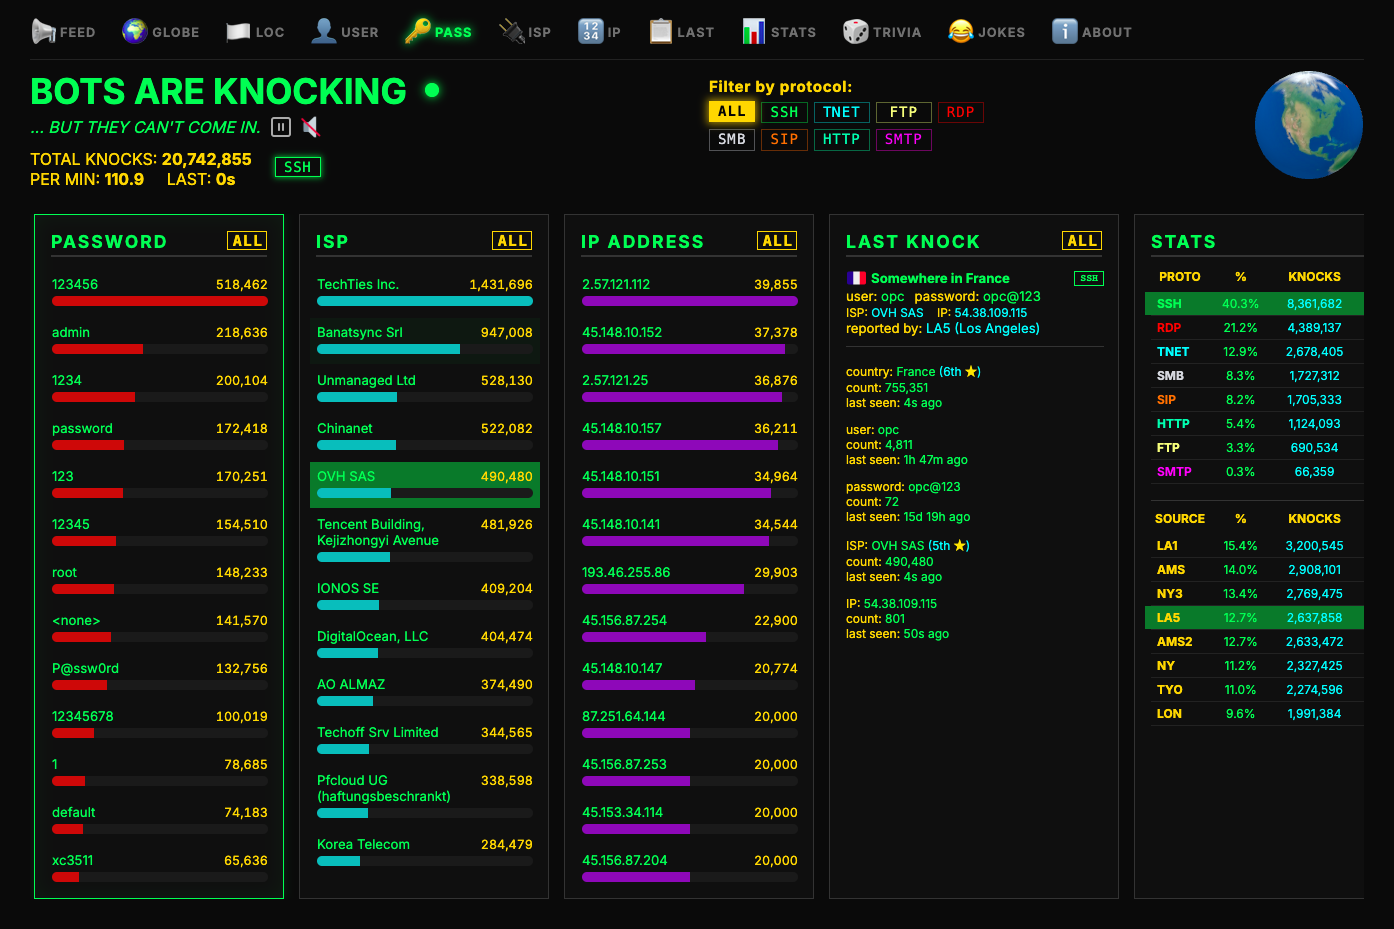Click the rotating Earth globe thumbnail
Image resolution: width=1394 pixels, height=929 pixels.
tap(1309, 125)
